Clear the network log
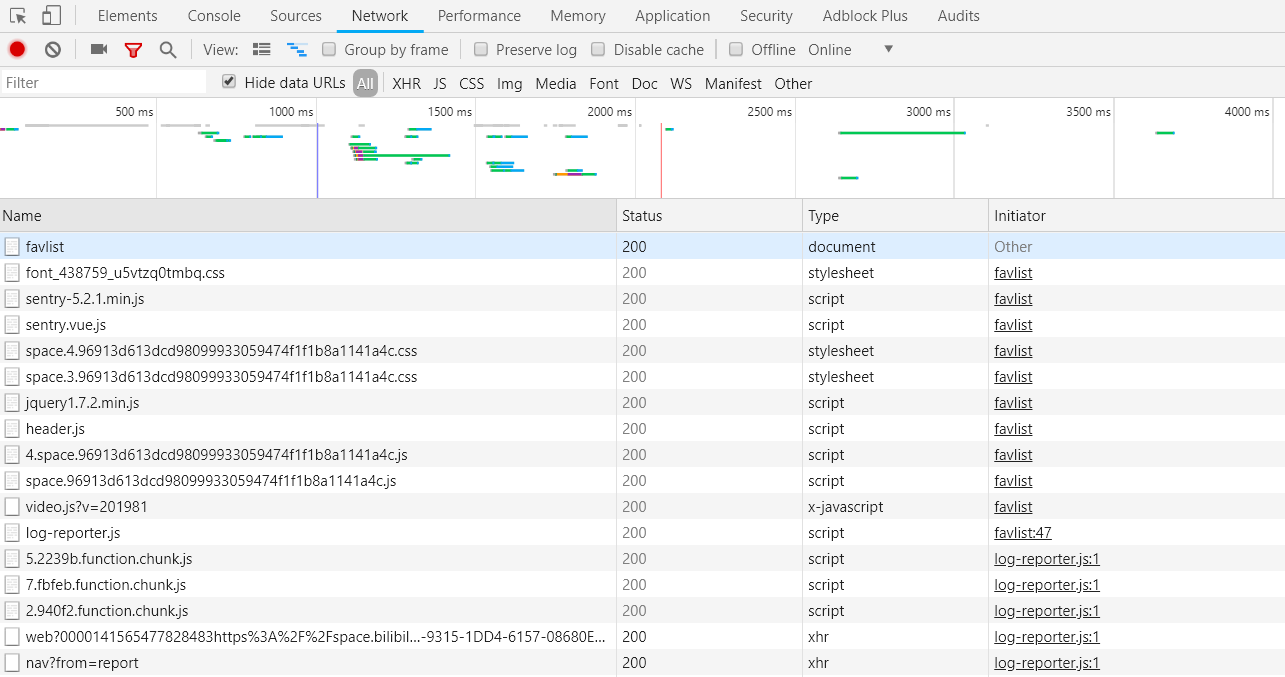 53,49
